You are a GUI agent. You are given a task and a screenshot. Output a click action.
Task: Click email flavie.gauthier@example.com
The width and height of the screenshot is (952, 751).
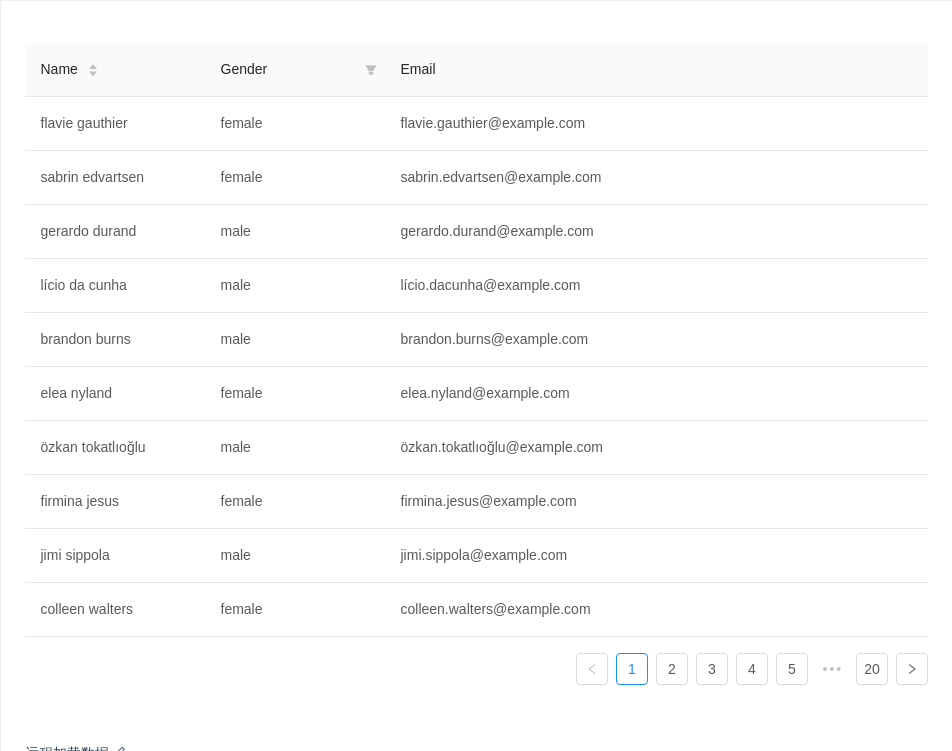(492, 123)
